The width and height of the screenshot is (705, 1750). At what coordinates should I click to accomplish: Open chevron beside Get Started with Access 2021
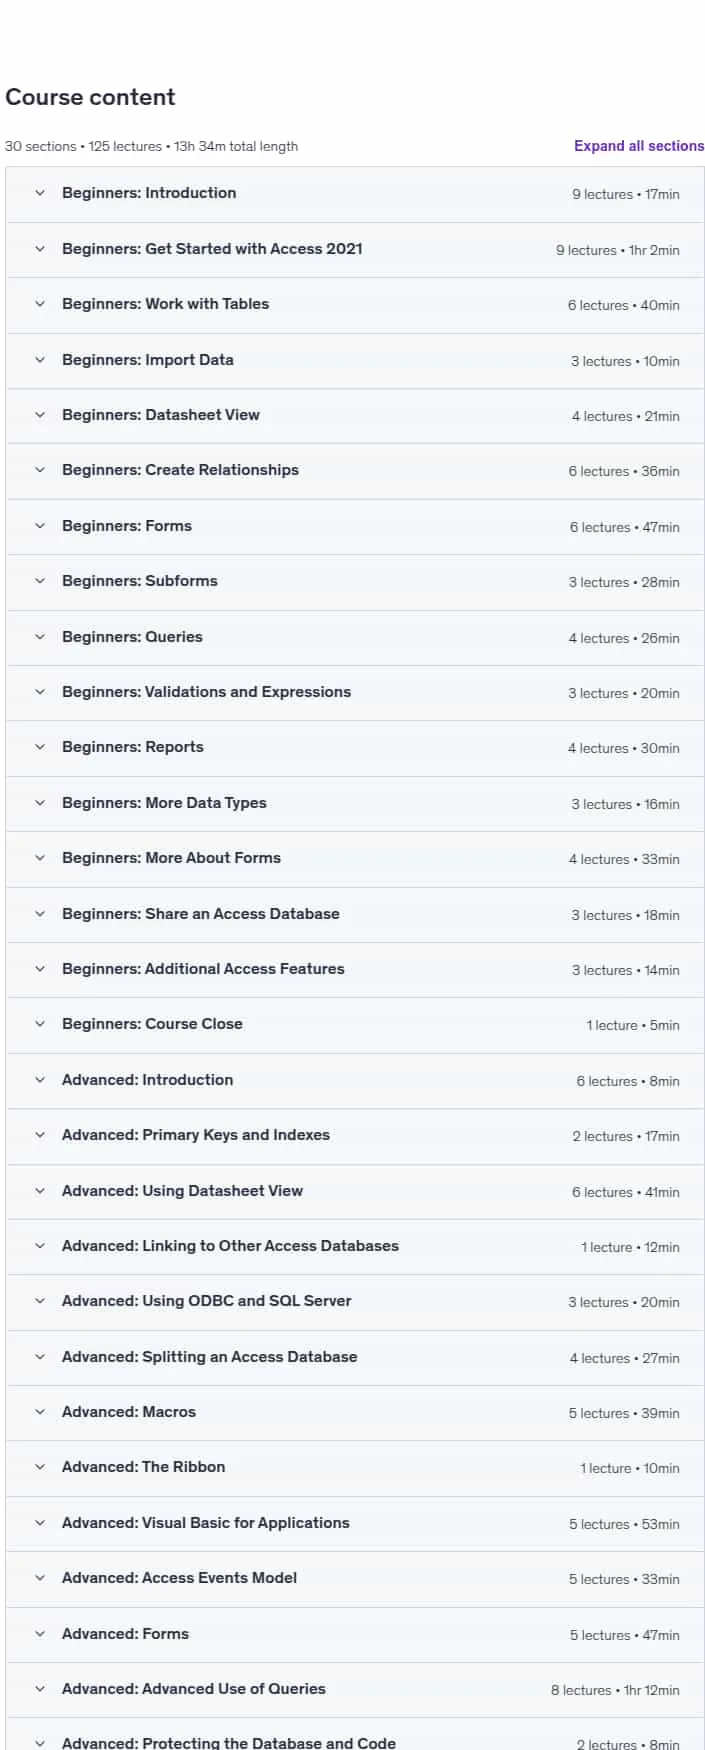(40, 249)
